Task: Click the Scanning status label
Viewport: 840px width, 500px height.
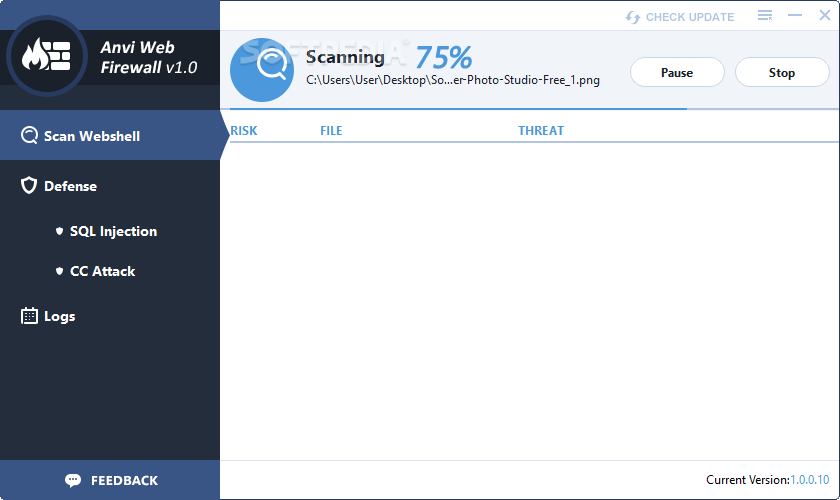Action: click(345, 57)
